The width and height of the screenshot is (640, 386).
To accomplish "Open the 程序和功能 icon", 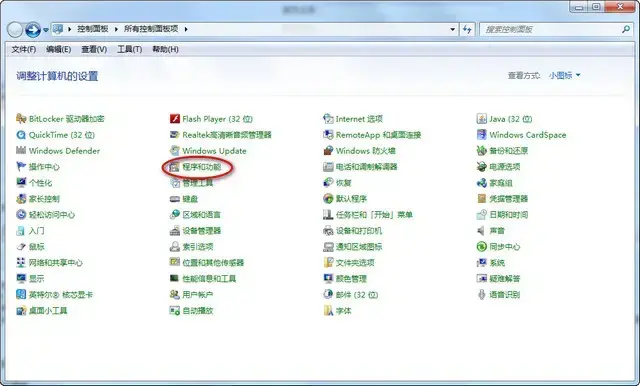I will pyautogui.click(x=175, y=166).
